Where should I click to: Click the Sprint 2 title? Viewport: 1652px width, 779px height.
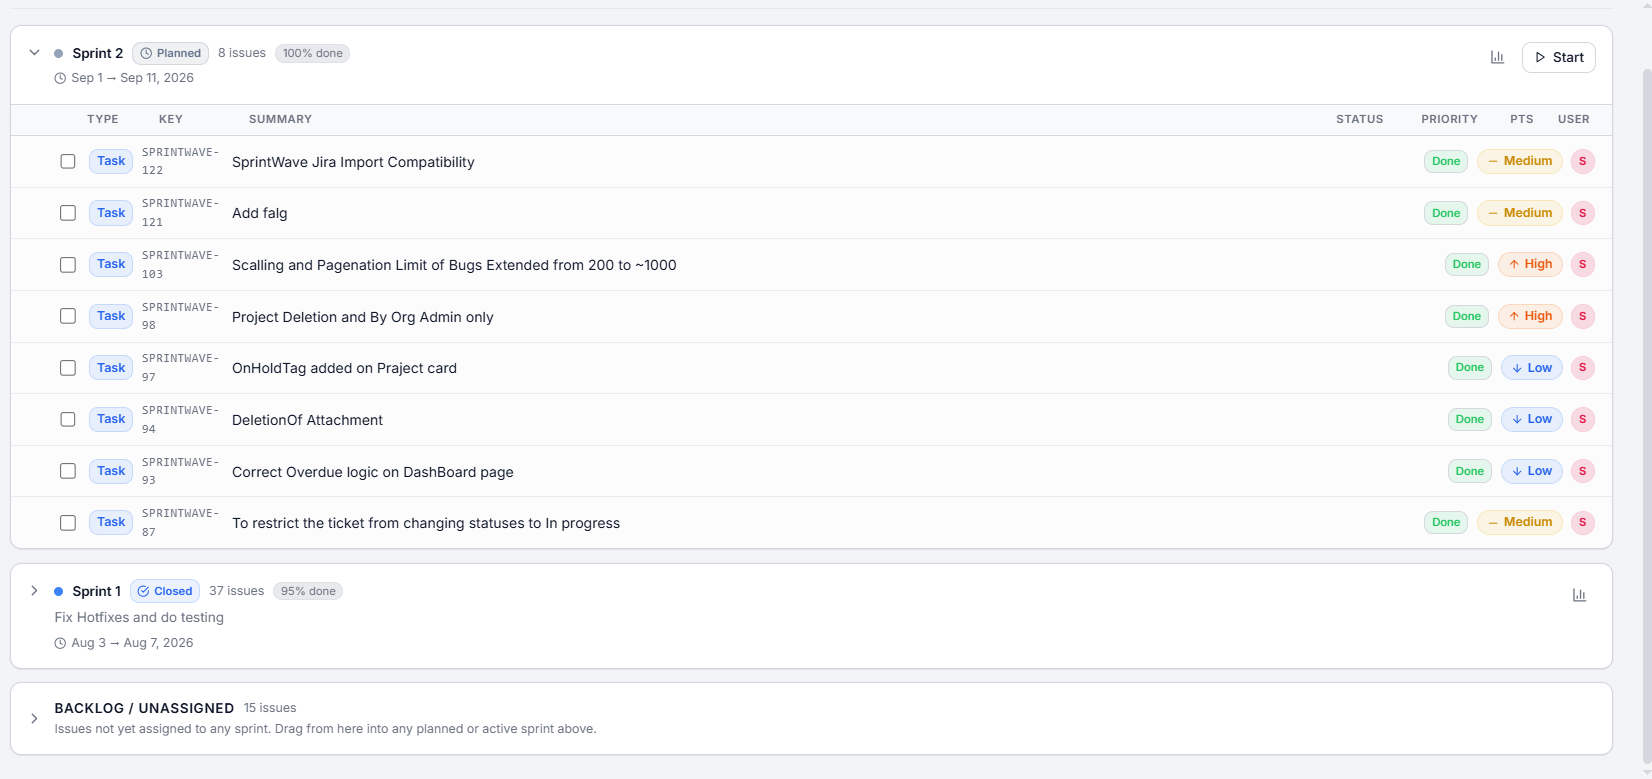tap(98, 53)
